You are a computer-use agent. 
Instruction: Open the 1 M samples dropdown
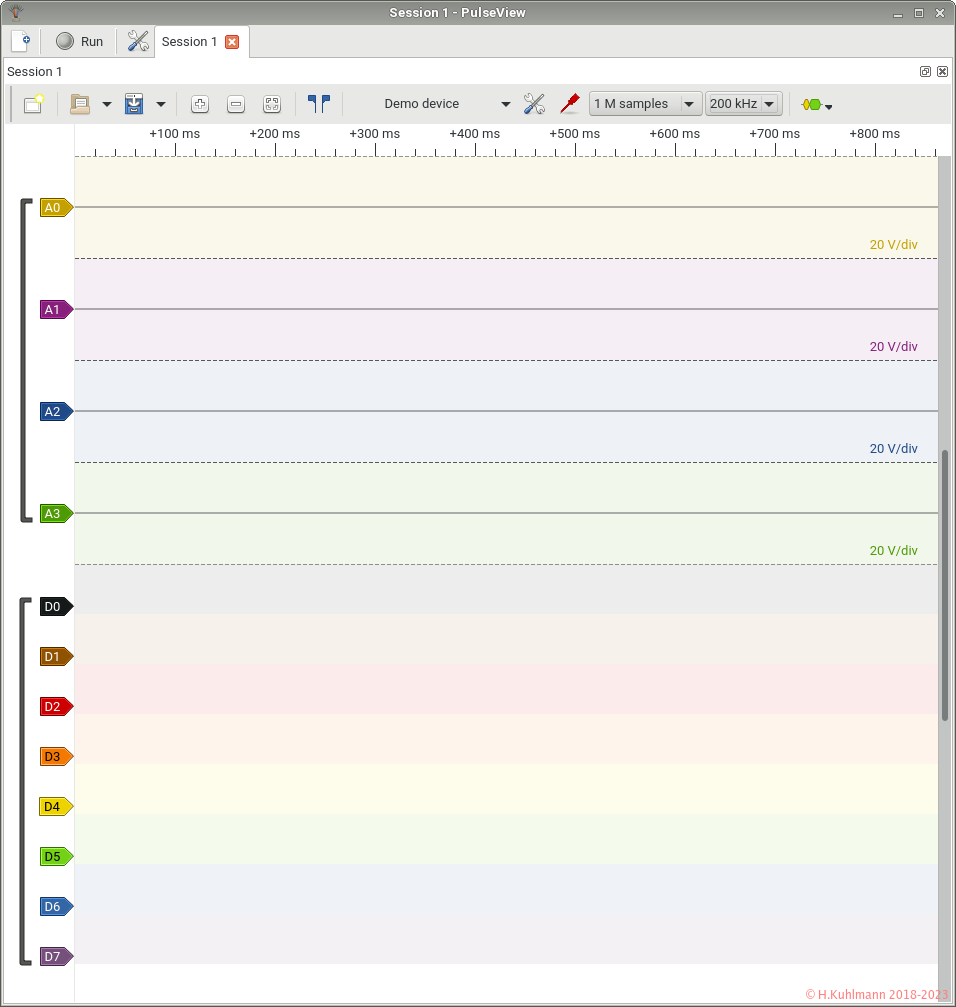click(x=645, y=104)
